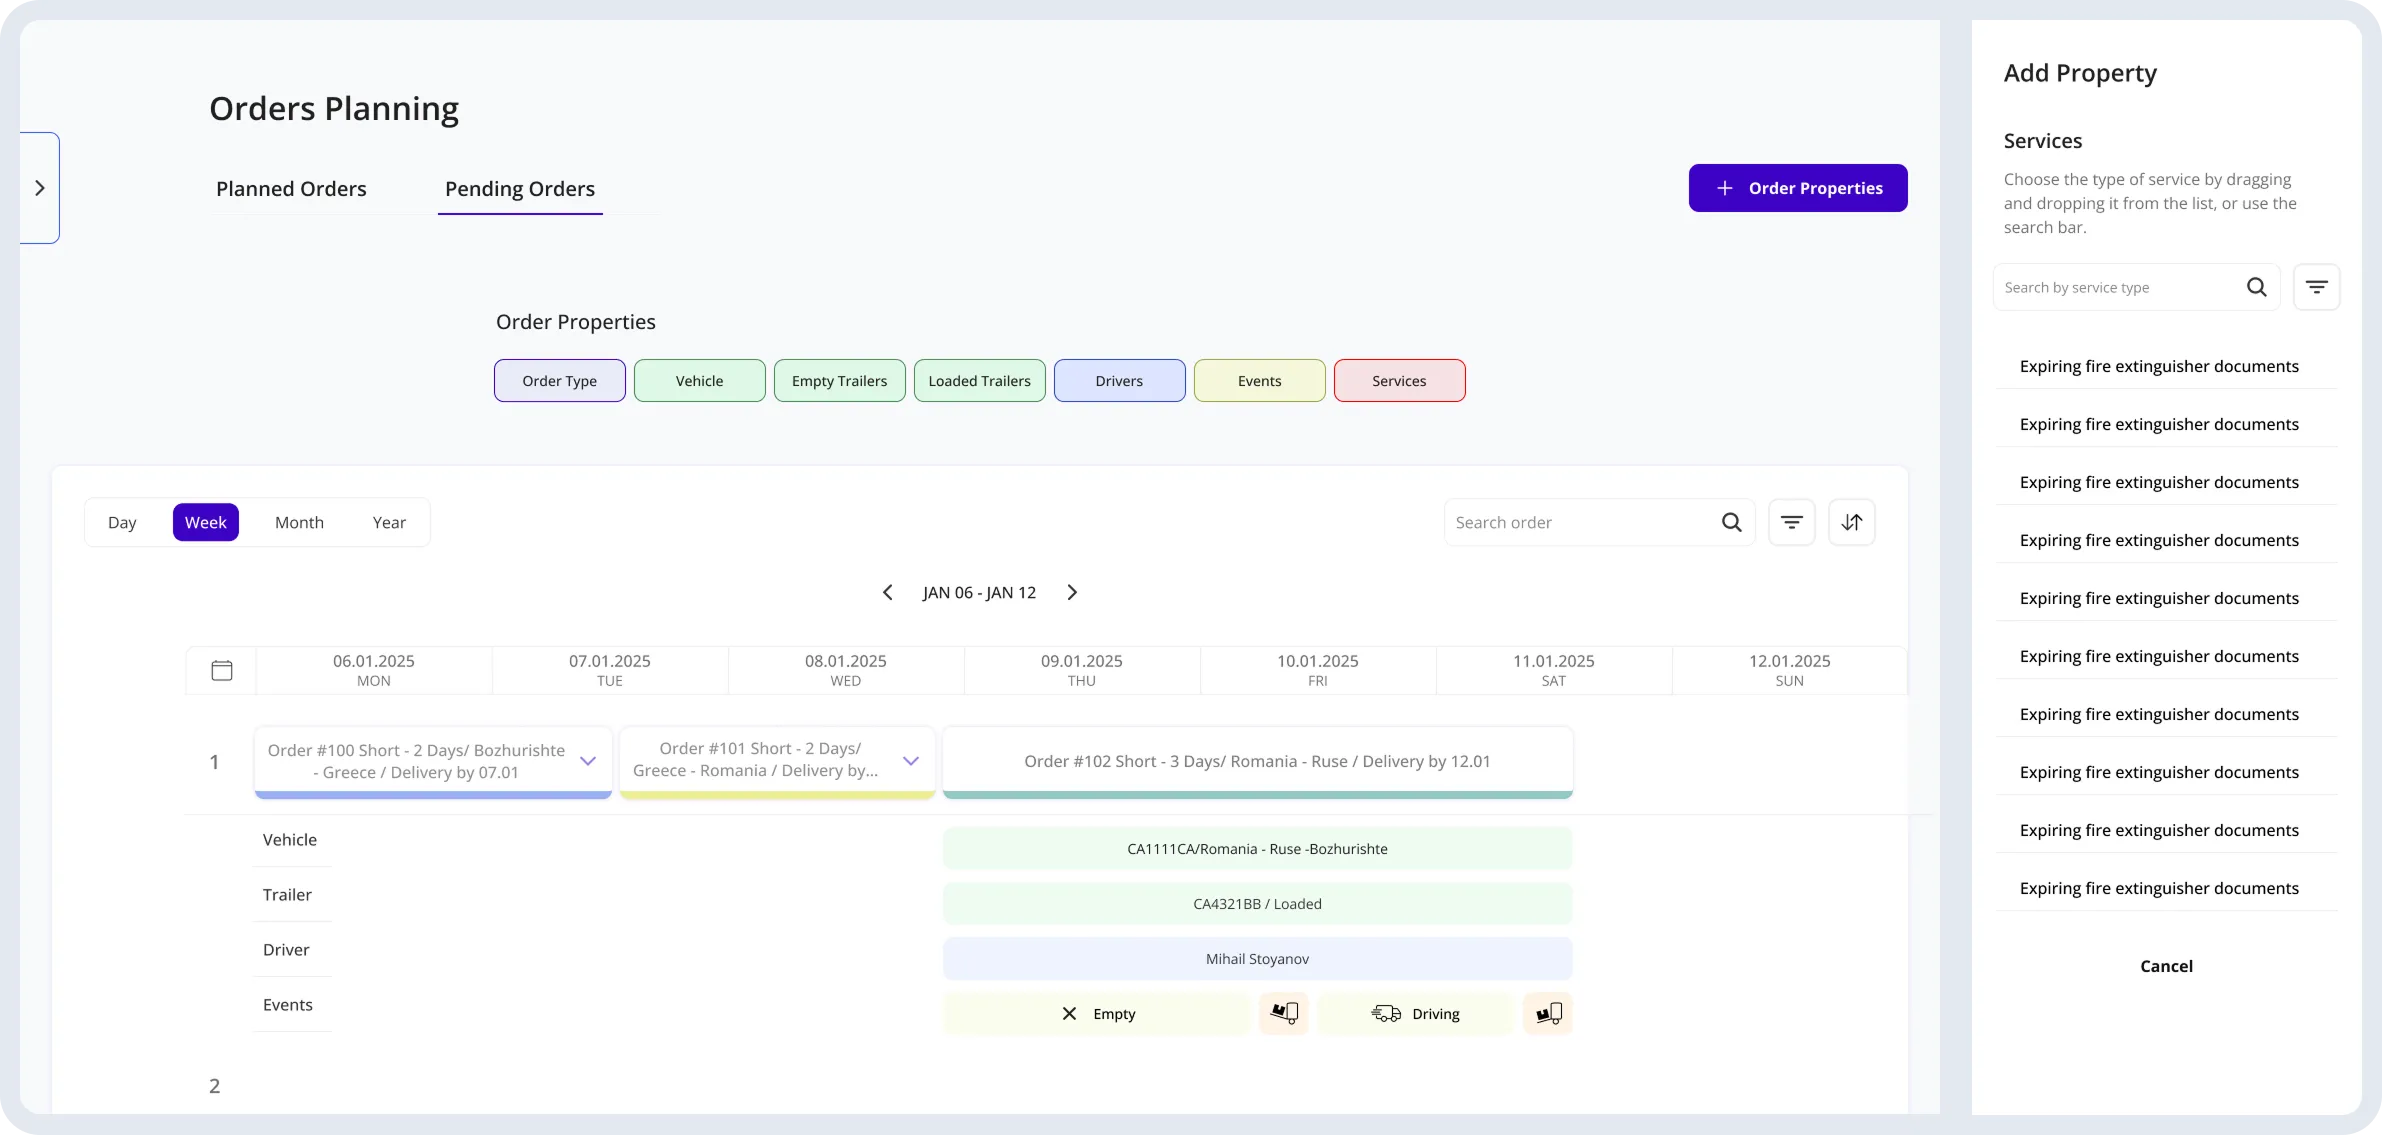
Task: Click the 06.01.2025 MON date header
Action: tap(374, 670)
